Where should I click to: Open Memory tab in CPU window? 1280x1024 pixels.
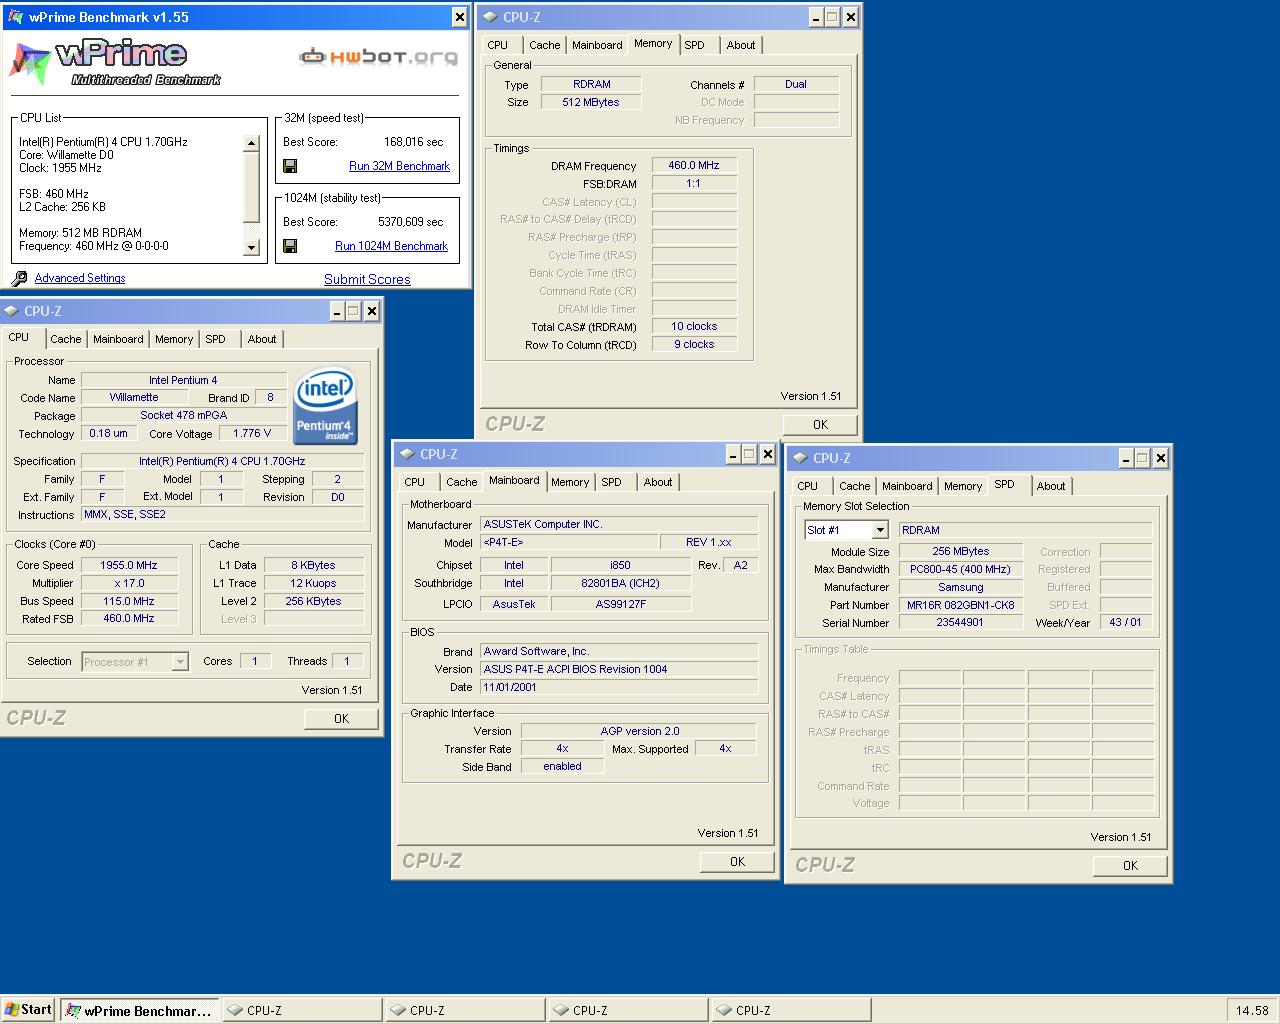point(174,339)
